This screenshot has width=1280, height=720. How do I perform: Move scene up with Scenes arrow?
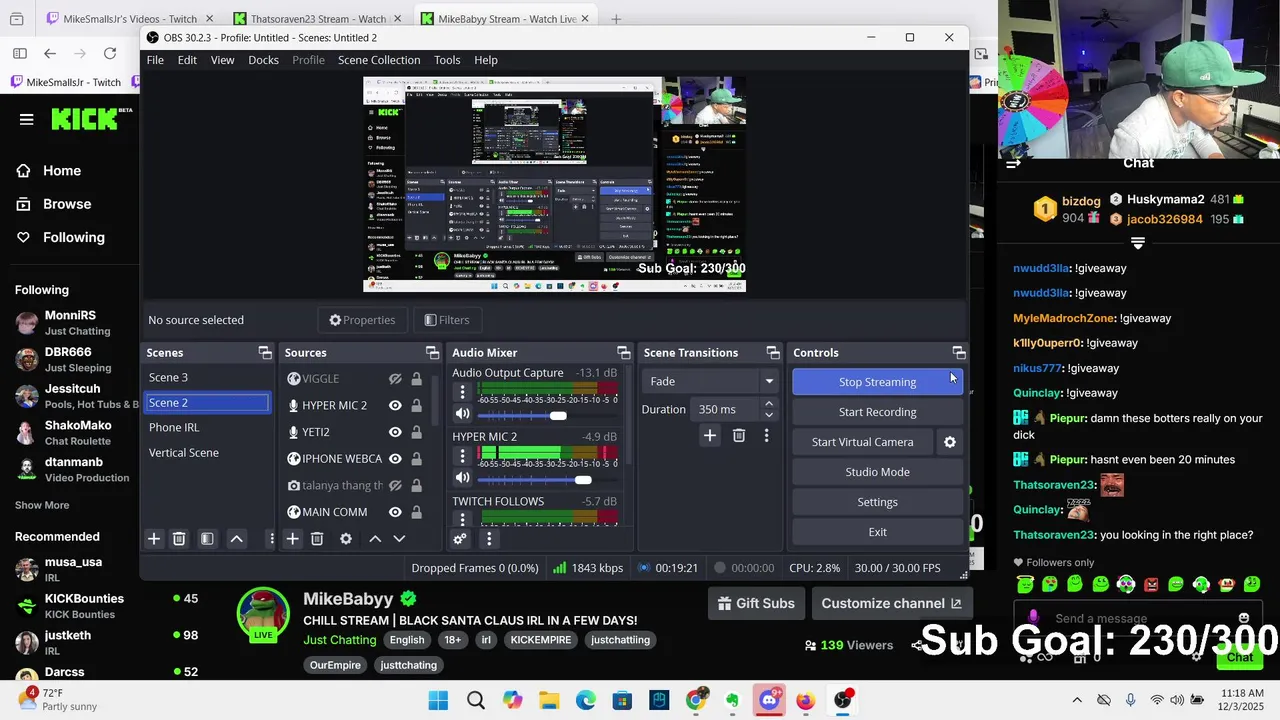point(237,539)
